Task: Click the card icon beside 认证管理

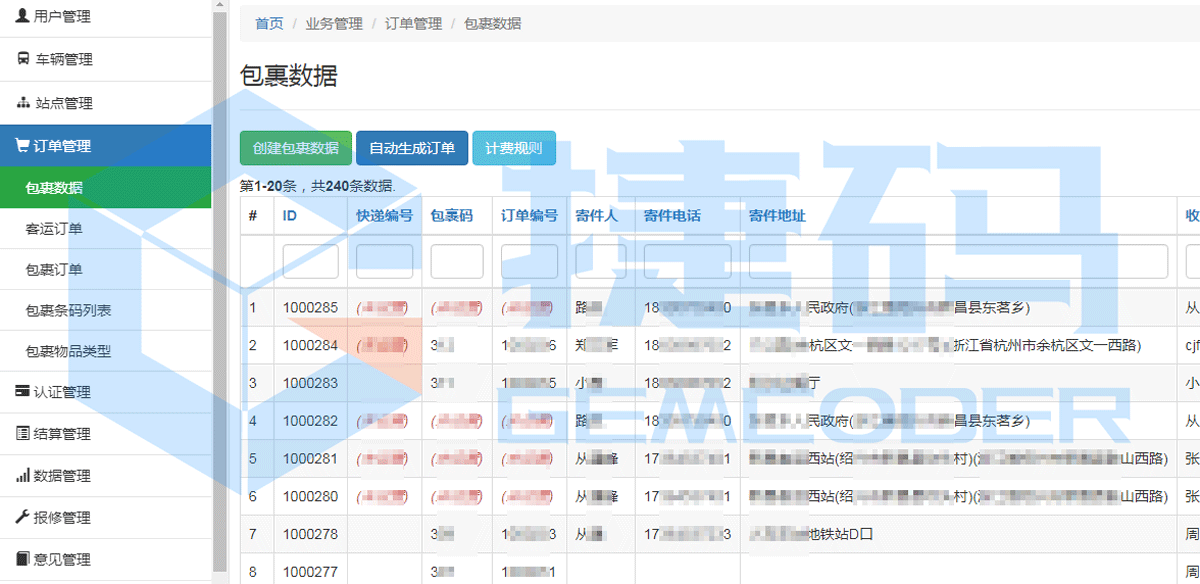Action: [x=22, y=392]
